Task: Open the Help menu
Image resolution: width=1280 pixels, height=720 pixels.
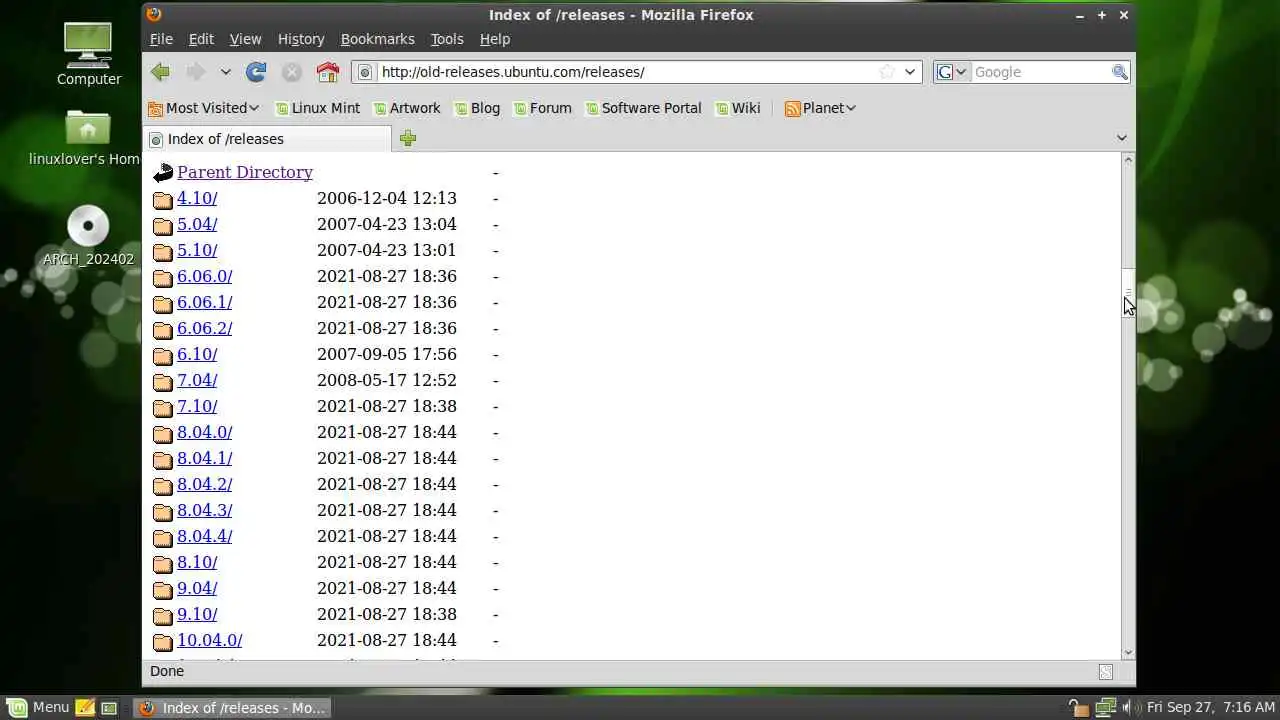Action: (x=495, y=39)
